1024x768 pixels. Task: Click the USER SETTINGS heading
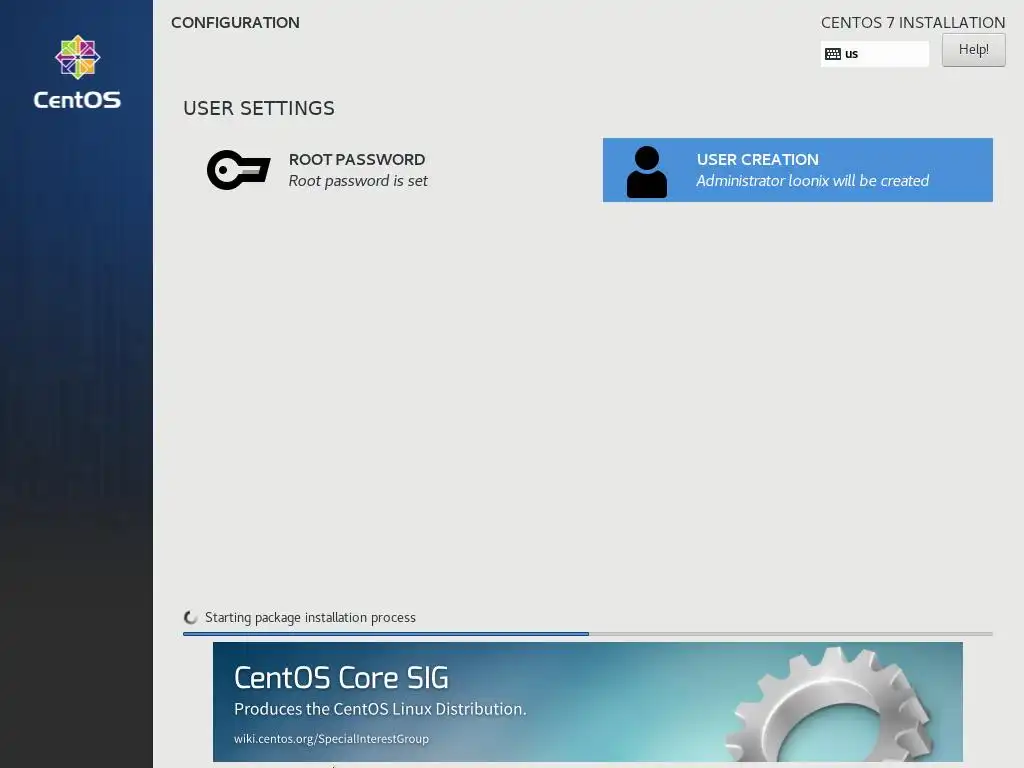[x=259, y=108]
